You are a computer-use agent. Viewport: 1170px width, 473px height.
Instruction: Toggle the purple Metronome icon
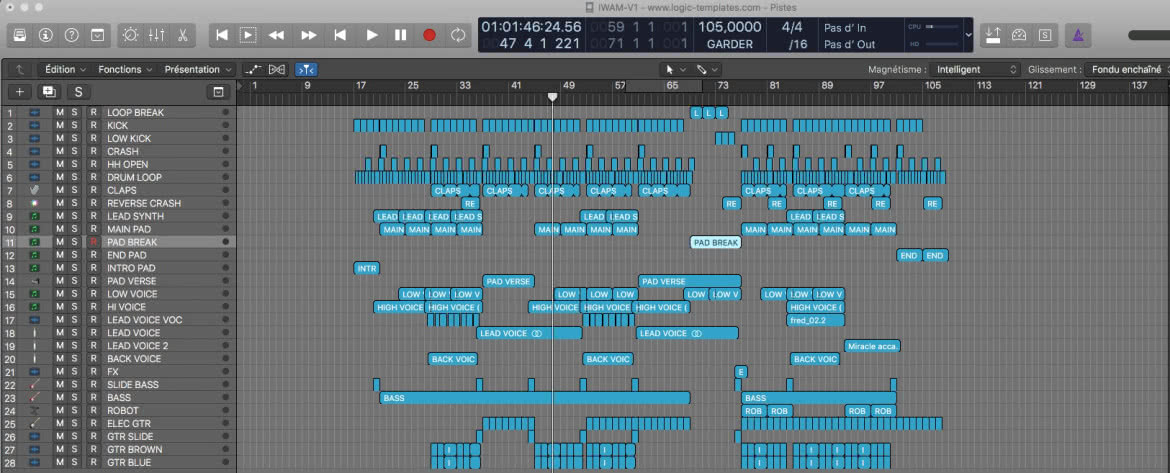click(x=1077, y=35)
